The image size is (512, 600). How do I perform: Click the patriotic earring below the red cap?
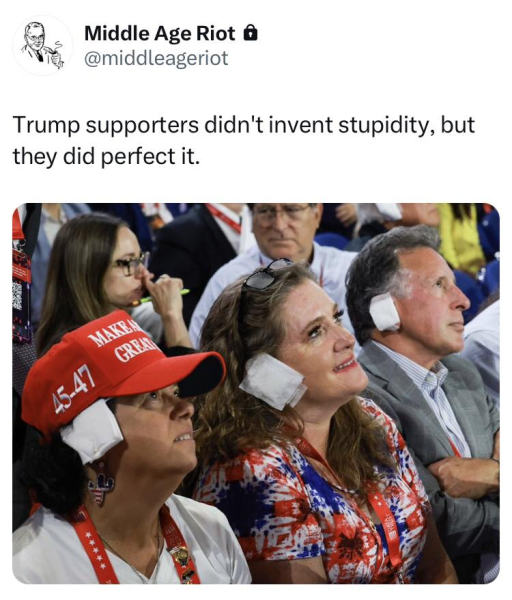(101, 484)
